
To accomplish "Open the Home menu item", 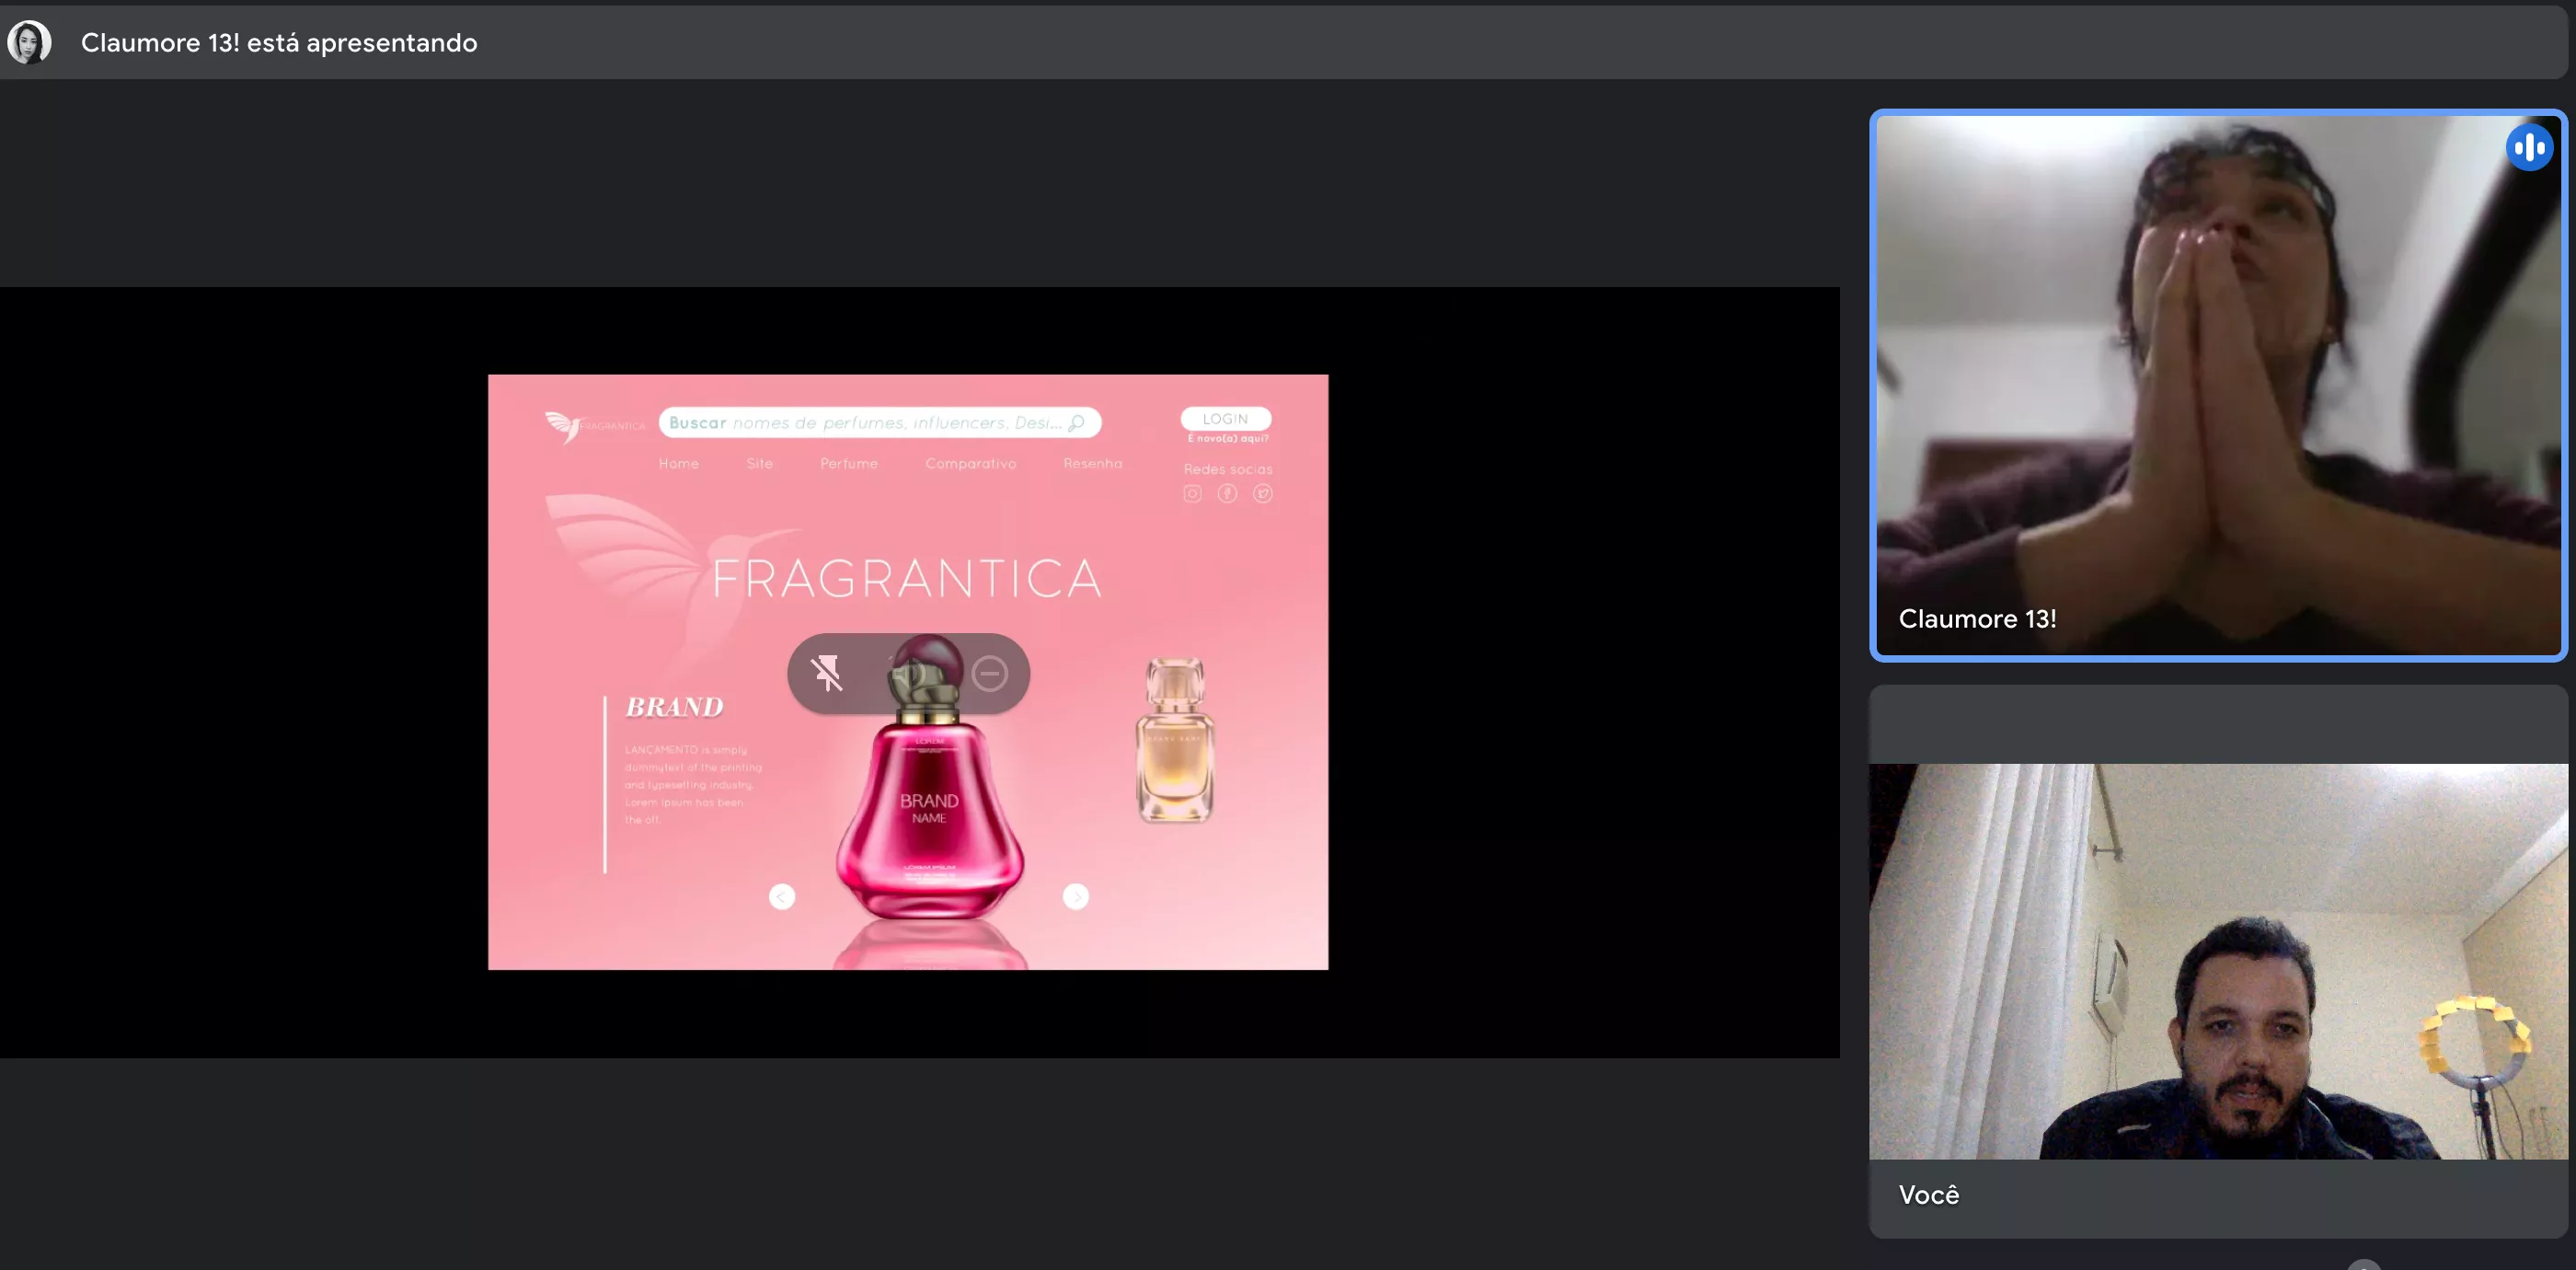I will point(678,464).
